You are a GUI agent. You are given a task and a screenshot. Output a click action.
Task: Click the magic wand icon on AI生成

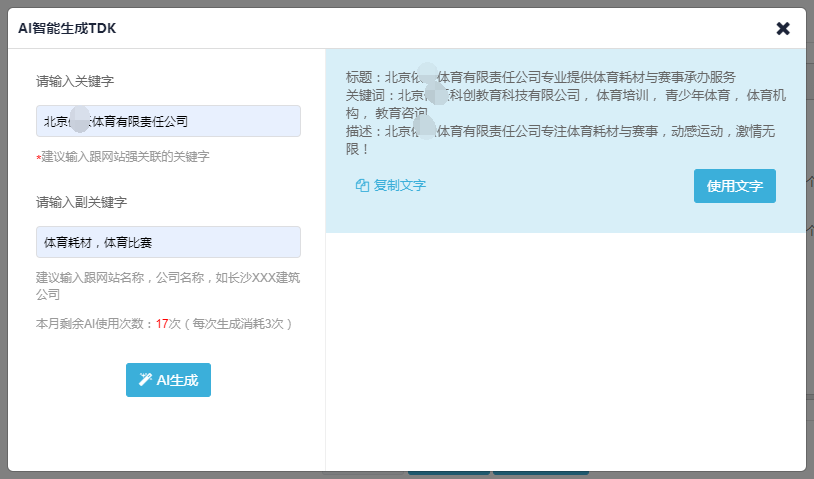click(x=145, y=380)
